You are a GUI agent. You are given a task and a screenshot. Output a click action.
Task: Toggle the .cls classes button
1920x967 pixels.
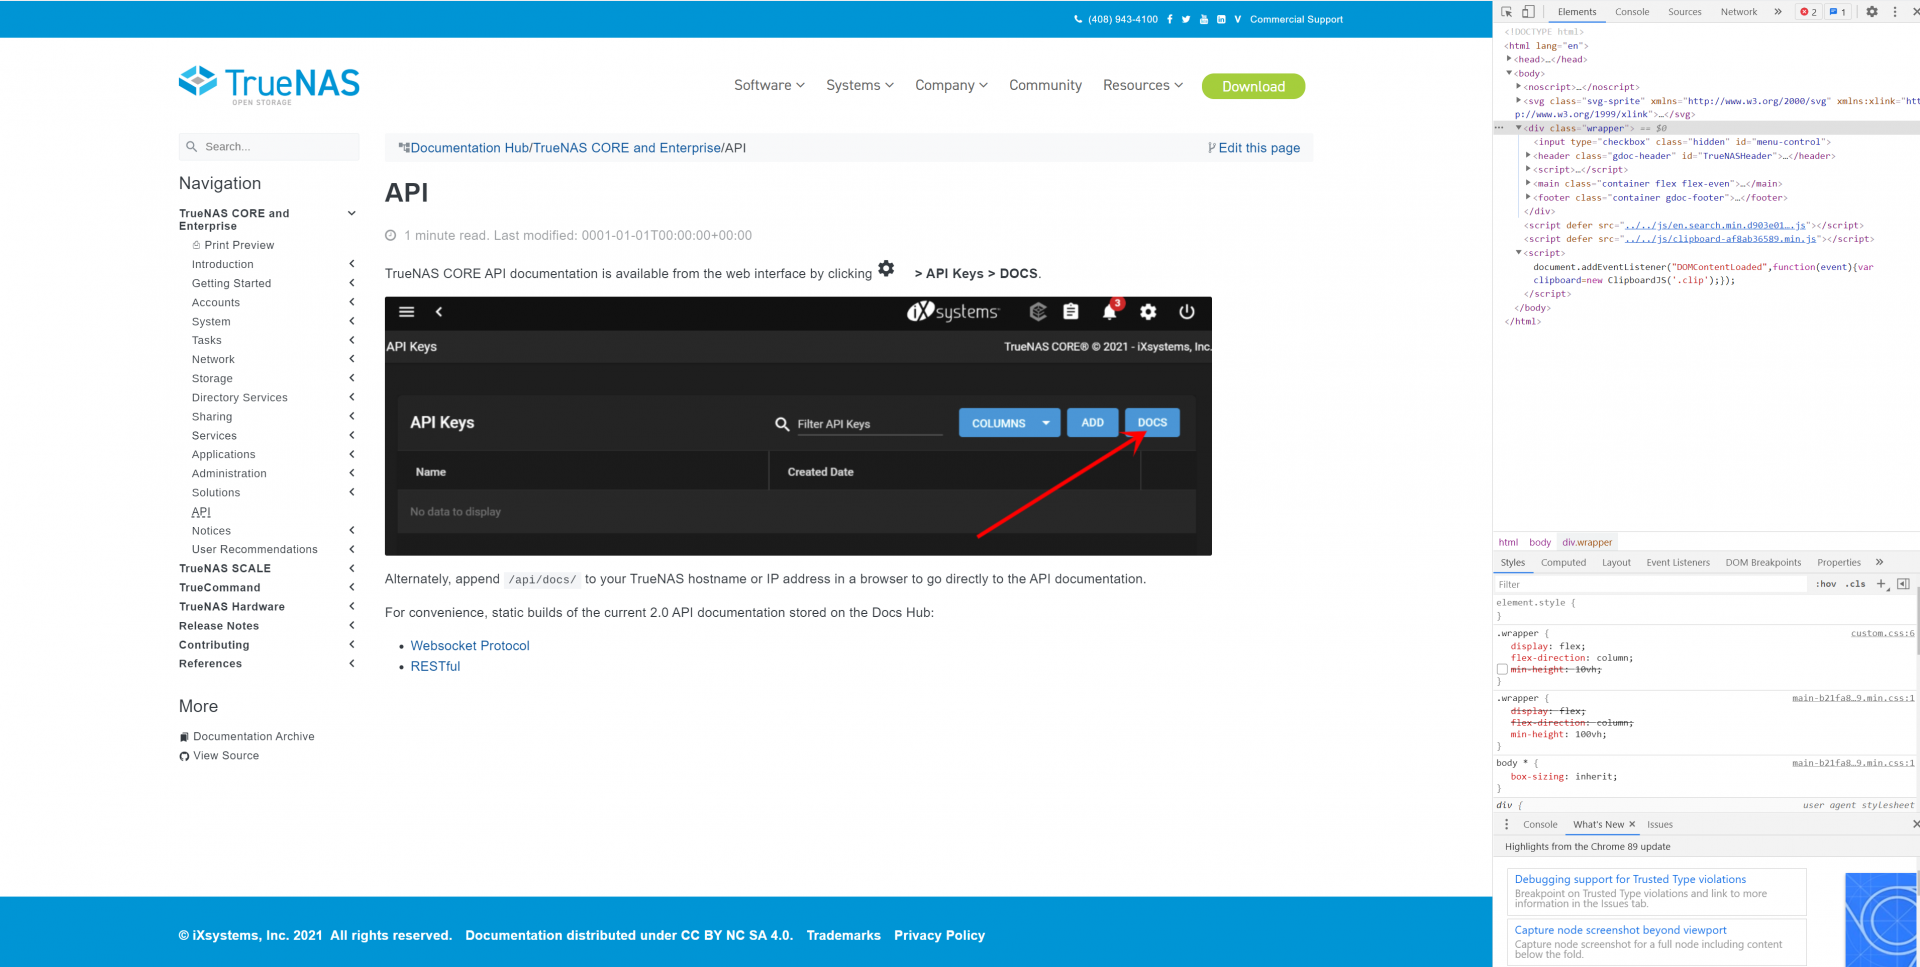pos(1856,584)
